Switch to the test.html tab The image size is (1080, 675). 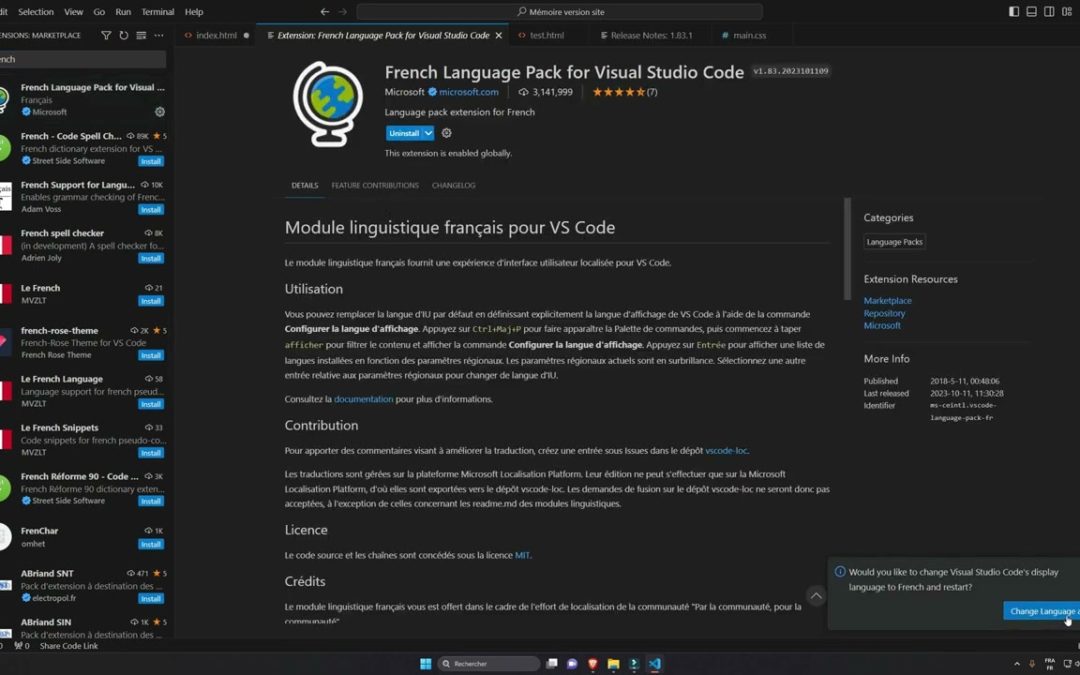pyautogui.click(x=547, y=35)
